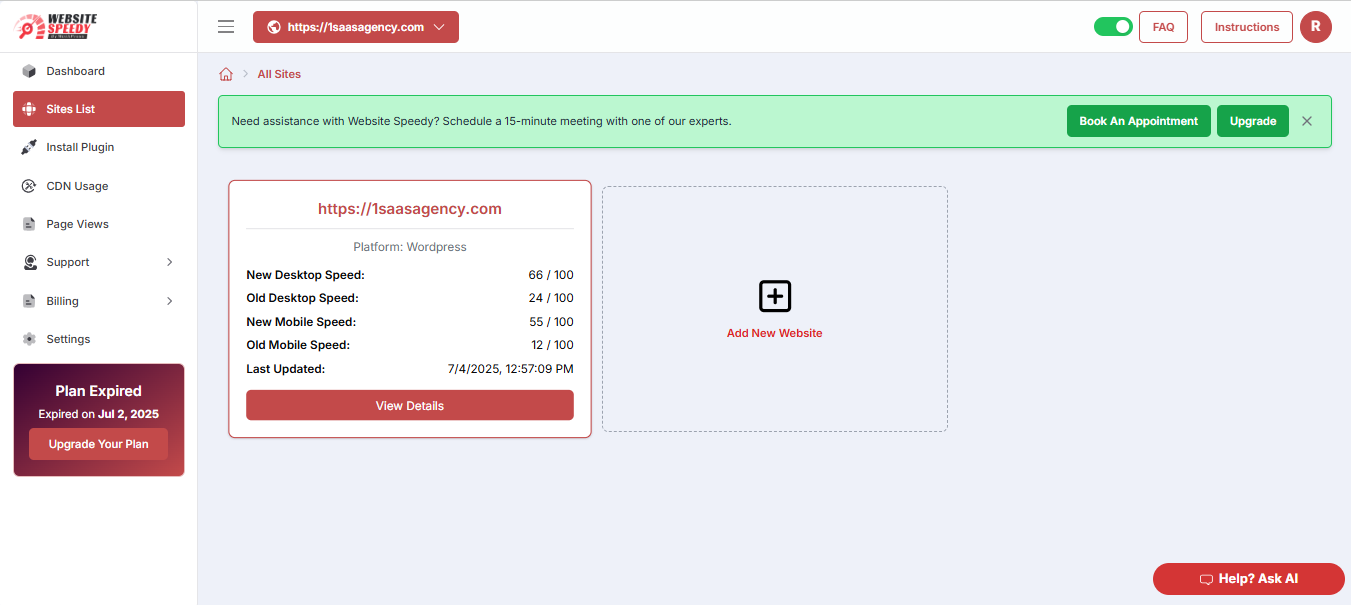Click View Details on site card
This screenshot has height=605, width=1351.
[410, 405]
